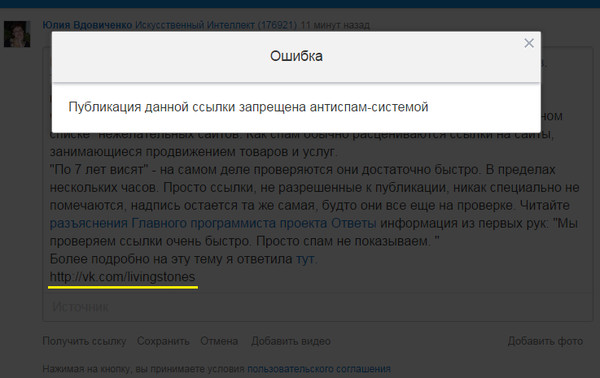Click the error message text about антиспам-системой
This screenshot has height=378, width=600.
pyautogui.click(x=248, y=107)
